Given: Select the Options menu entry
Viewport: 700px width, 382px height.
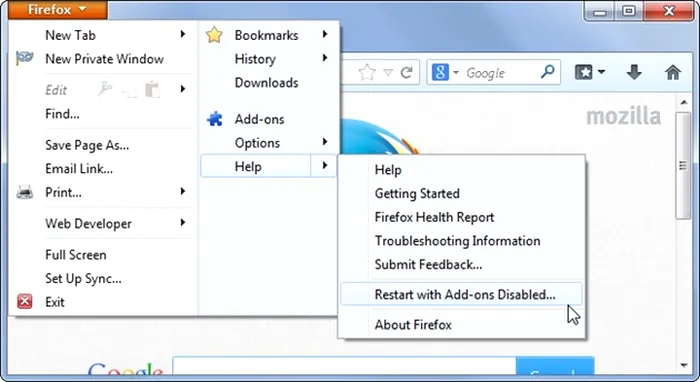Looking at the screenshot, I should coord(258,143).
